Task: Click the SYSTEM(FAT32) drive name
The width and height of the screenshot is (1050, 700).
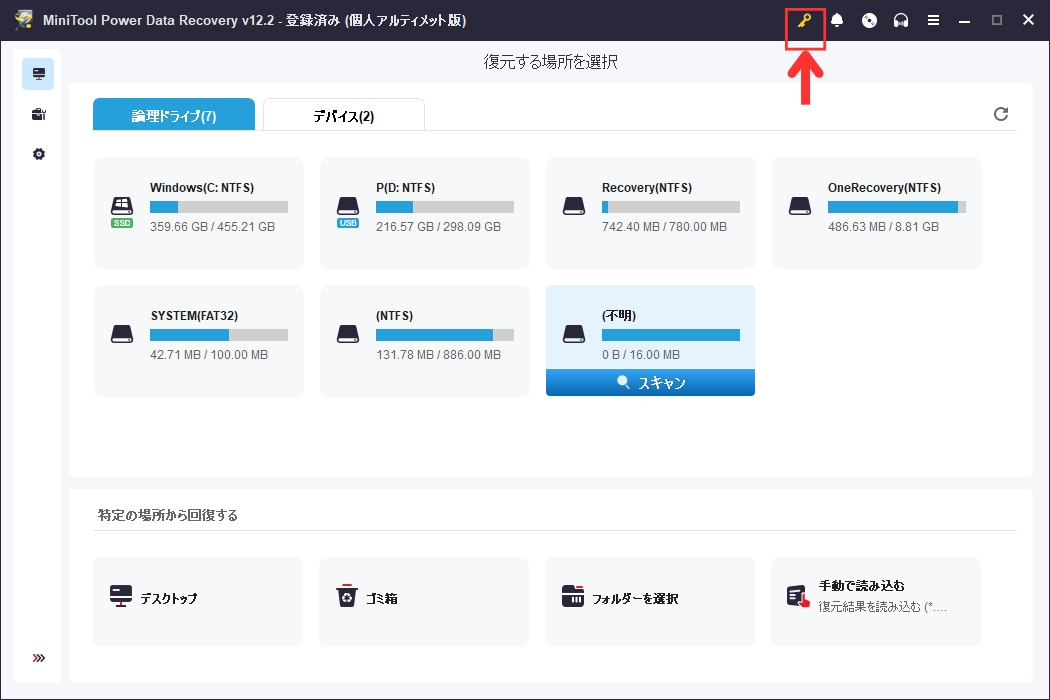Action: (194, 316)
